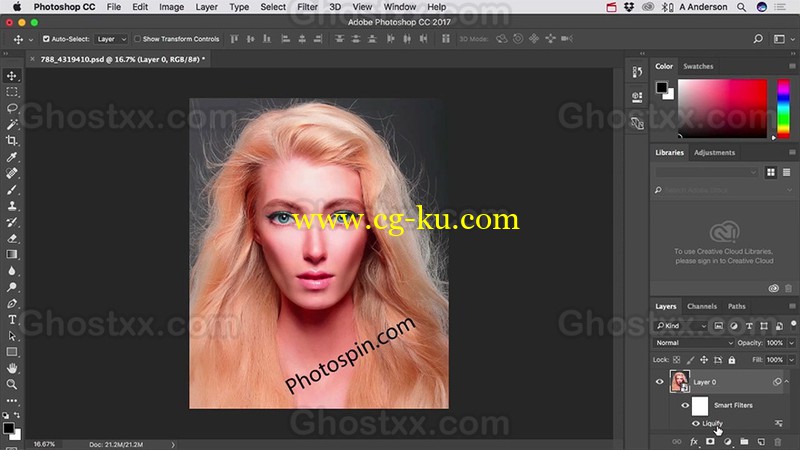This screenshot has width=800, height=450.
Task: Create a new layer
Action: [x=761, y=442]
